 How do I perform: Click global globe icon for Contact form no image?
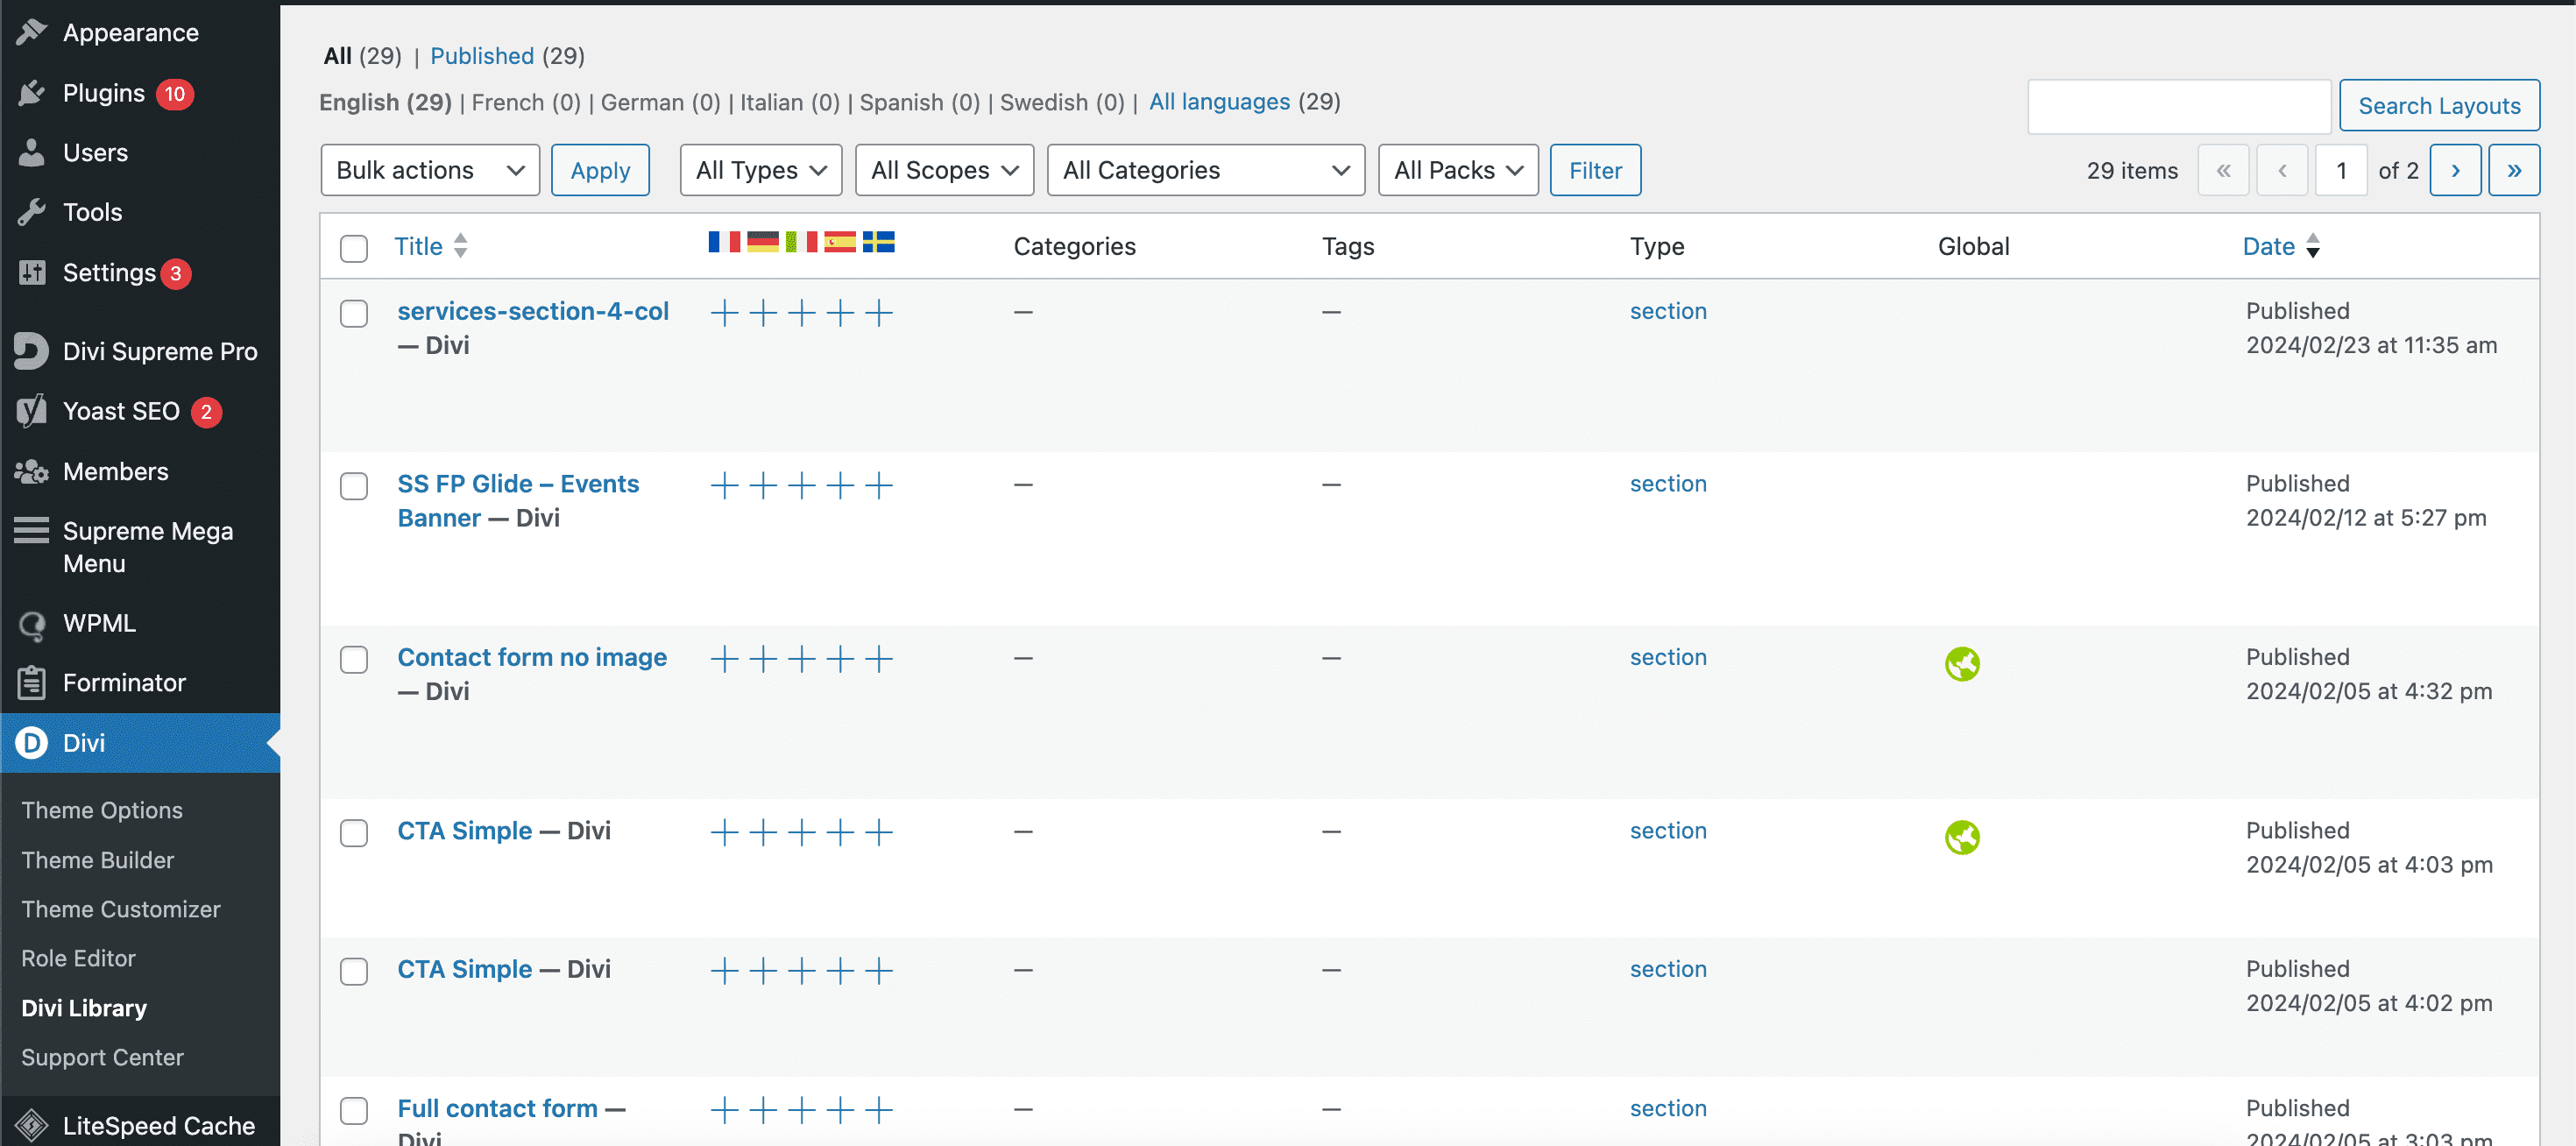1962,664
